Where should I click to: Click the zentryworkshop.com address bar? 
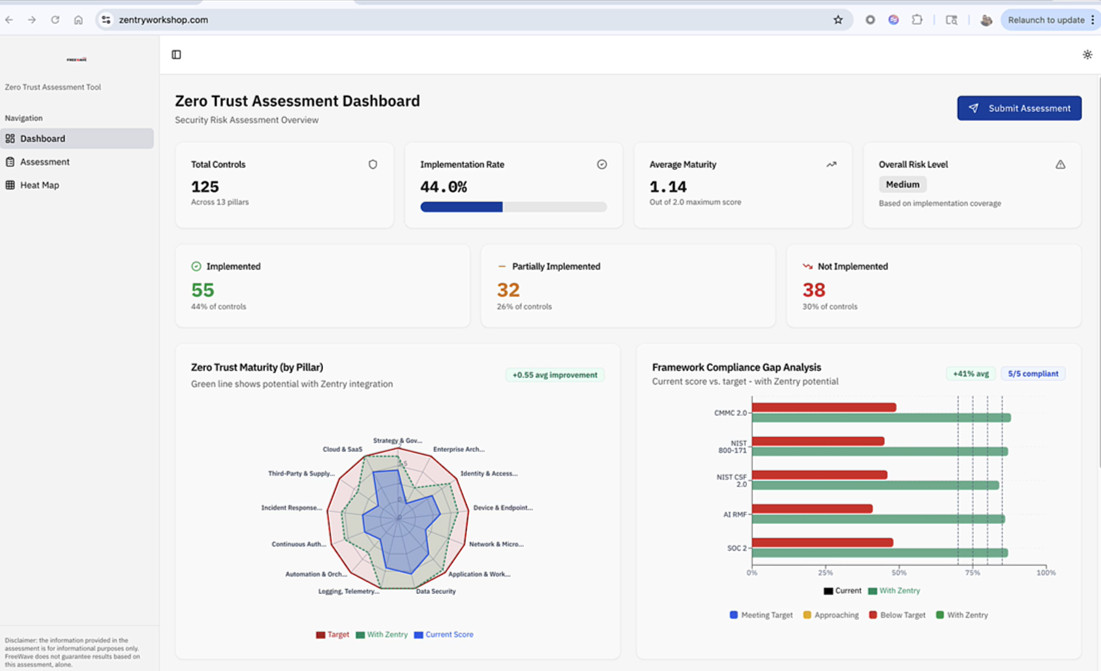(400, 20)
